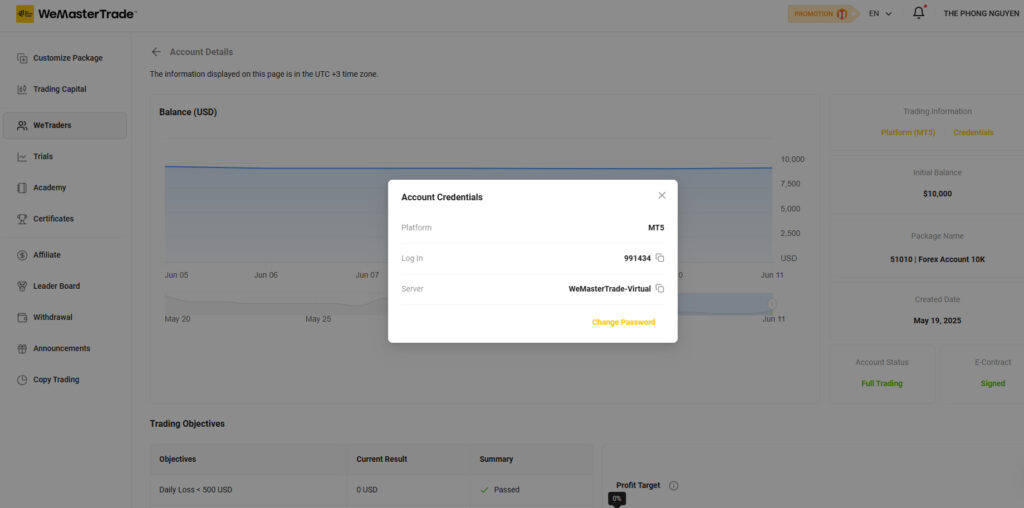Click the Affiliate dollar icon
Screen dimensions: 1024x508
coord(22,255)
